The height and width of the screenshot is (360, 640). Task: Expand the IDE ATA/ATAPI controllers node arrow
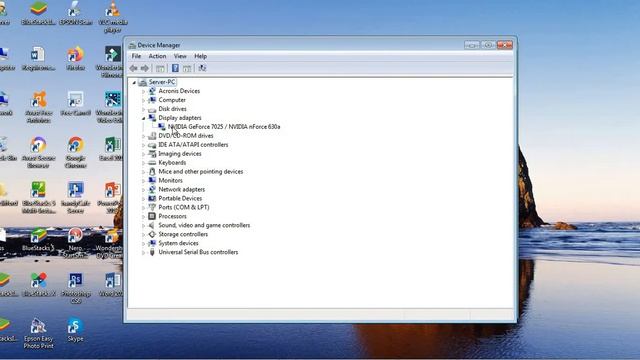point(143,145)
